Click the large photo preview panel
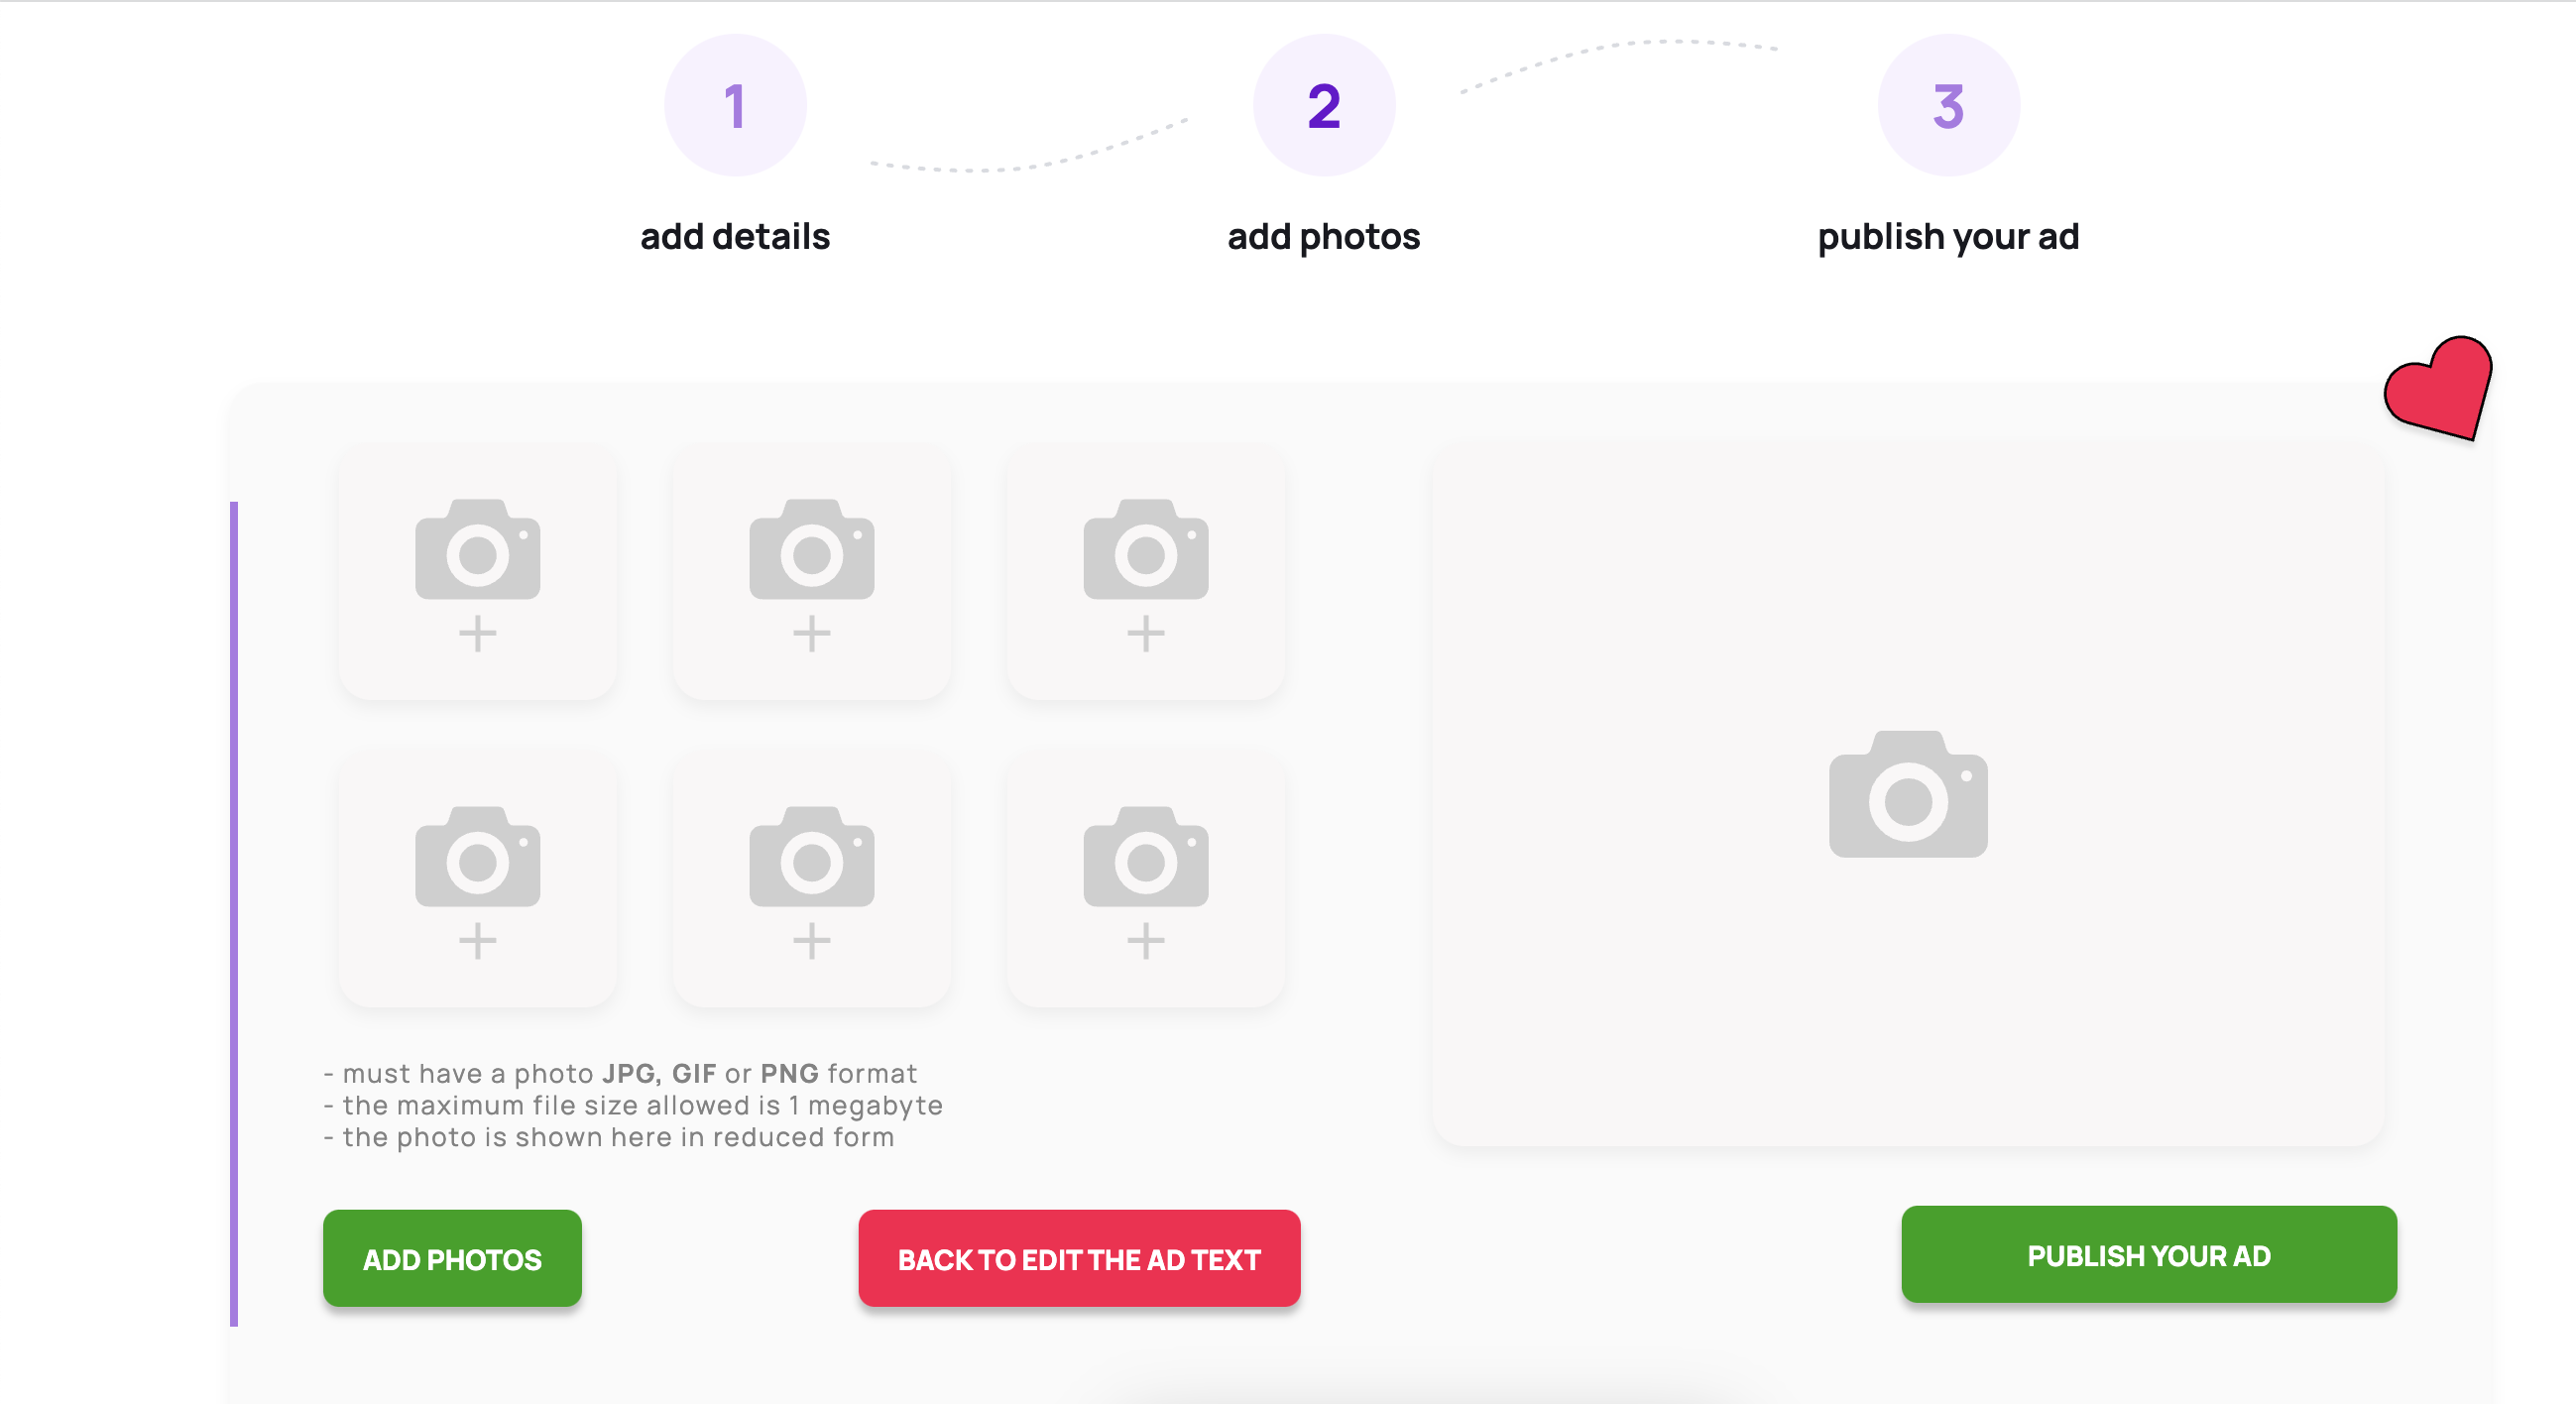 click(1908, 795)
